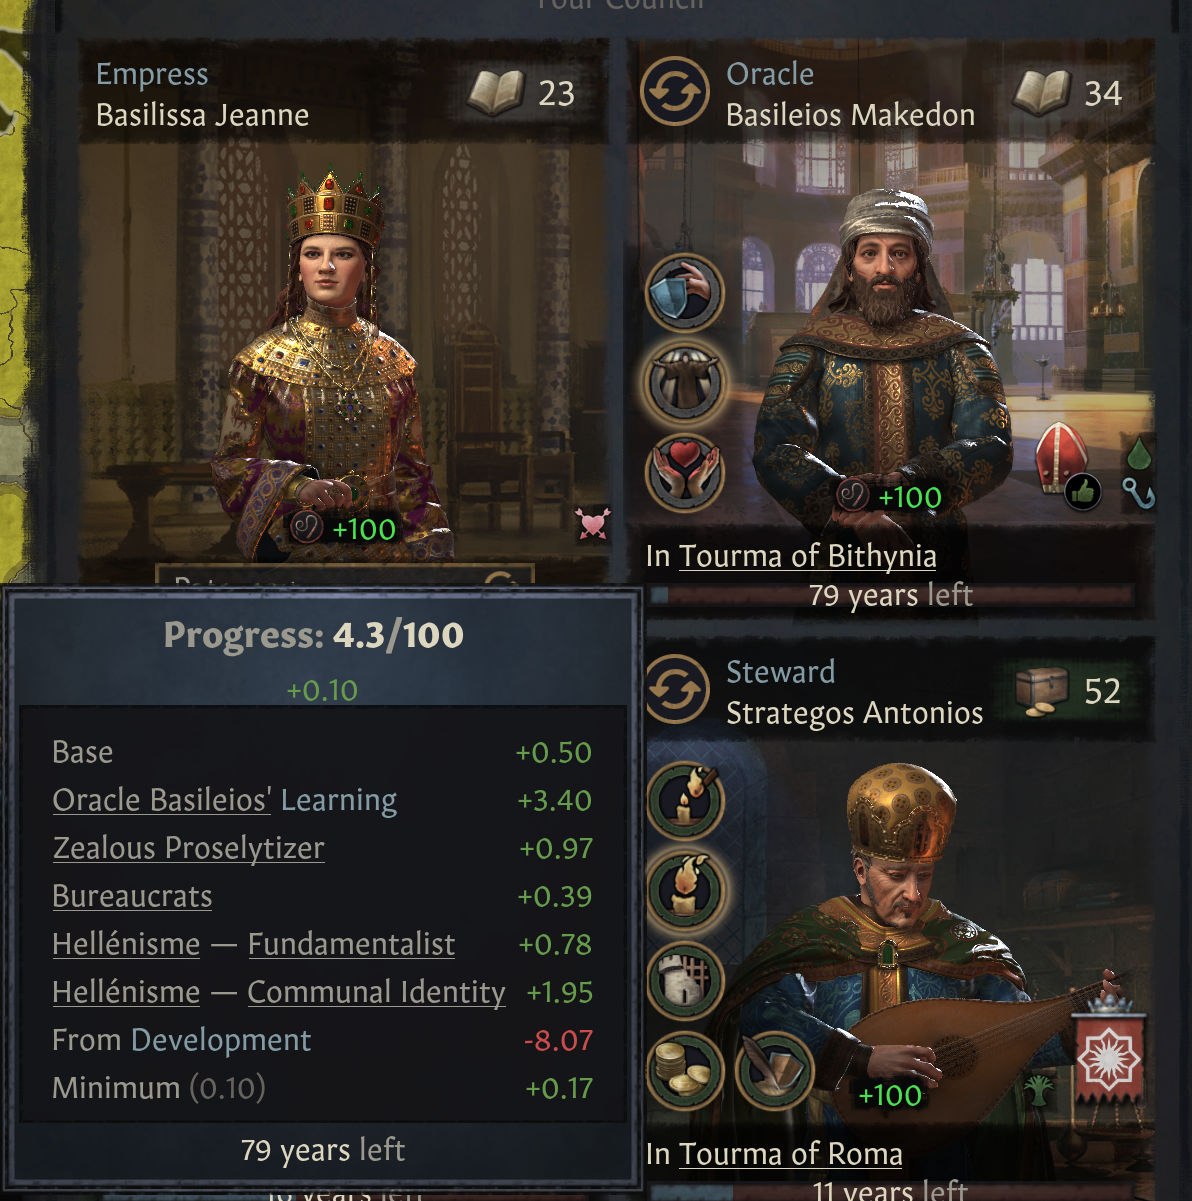Image resolution: width=1192 pixels, height=1201 pixels.
Task: Click the swap Oracle councillor icon
Action: 675,92
